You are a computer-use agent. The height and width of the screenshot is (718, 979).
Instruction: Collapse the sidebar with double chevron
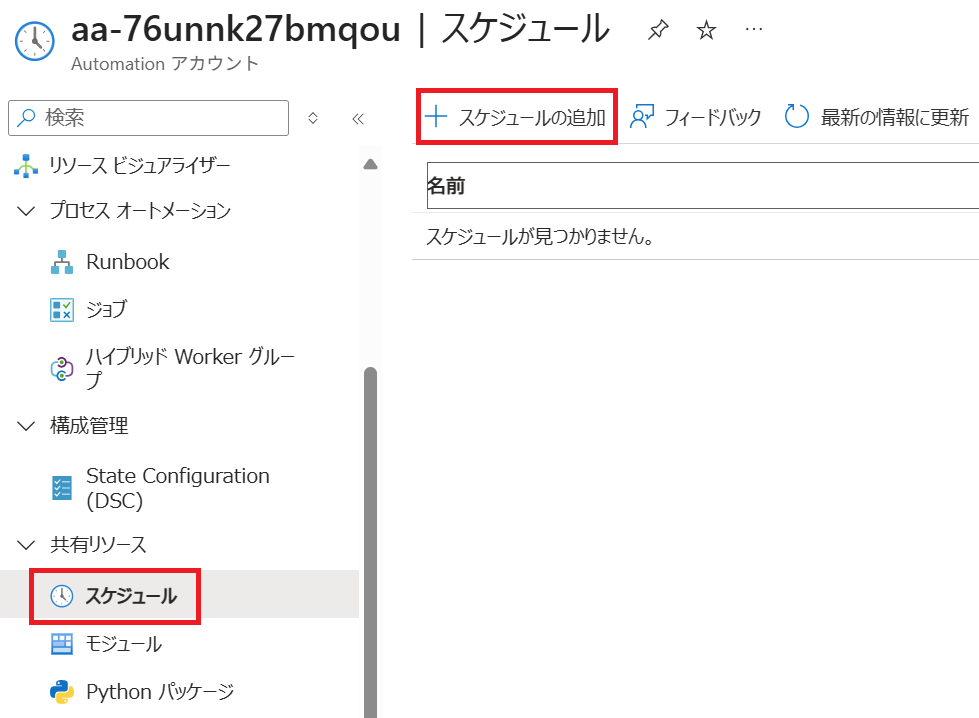[358, 119]
